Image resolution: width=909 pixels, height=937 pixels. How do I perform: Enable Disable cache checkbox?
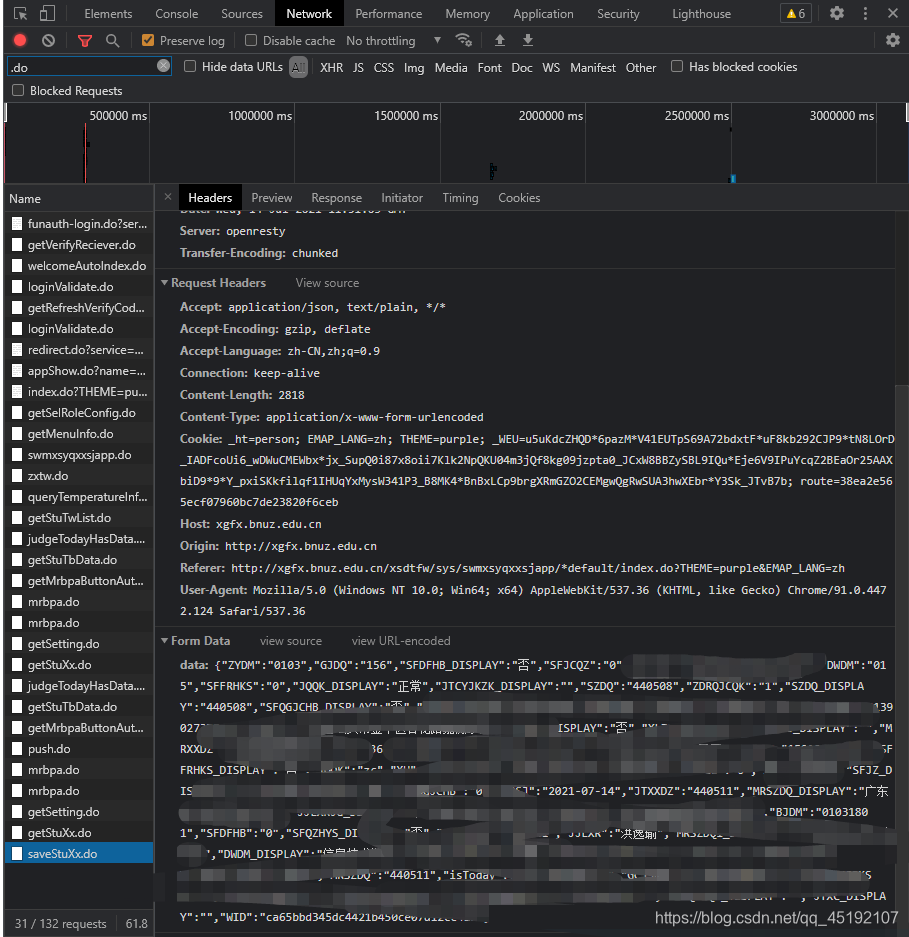coord(251,40)
